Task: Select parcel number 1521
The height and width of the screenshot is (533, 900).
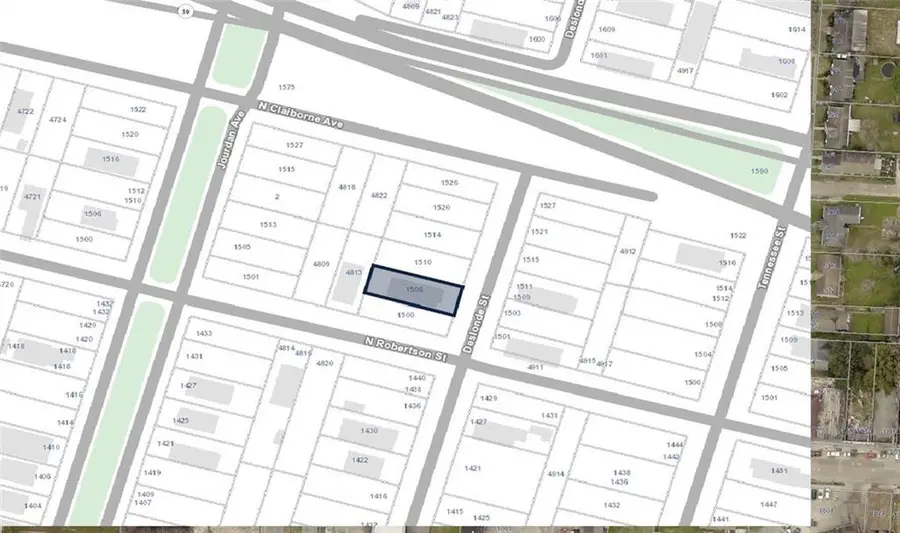Action: (539, 232)
